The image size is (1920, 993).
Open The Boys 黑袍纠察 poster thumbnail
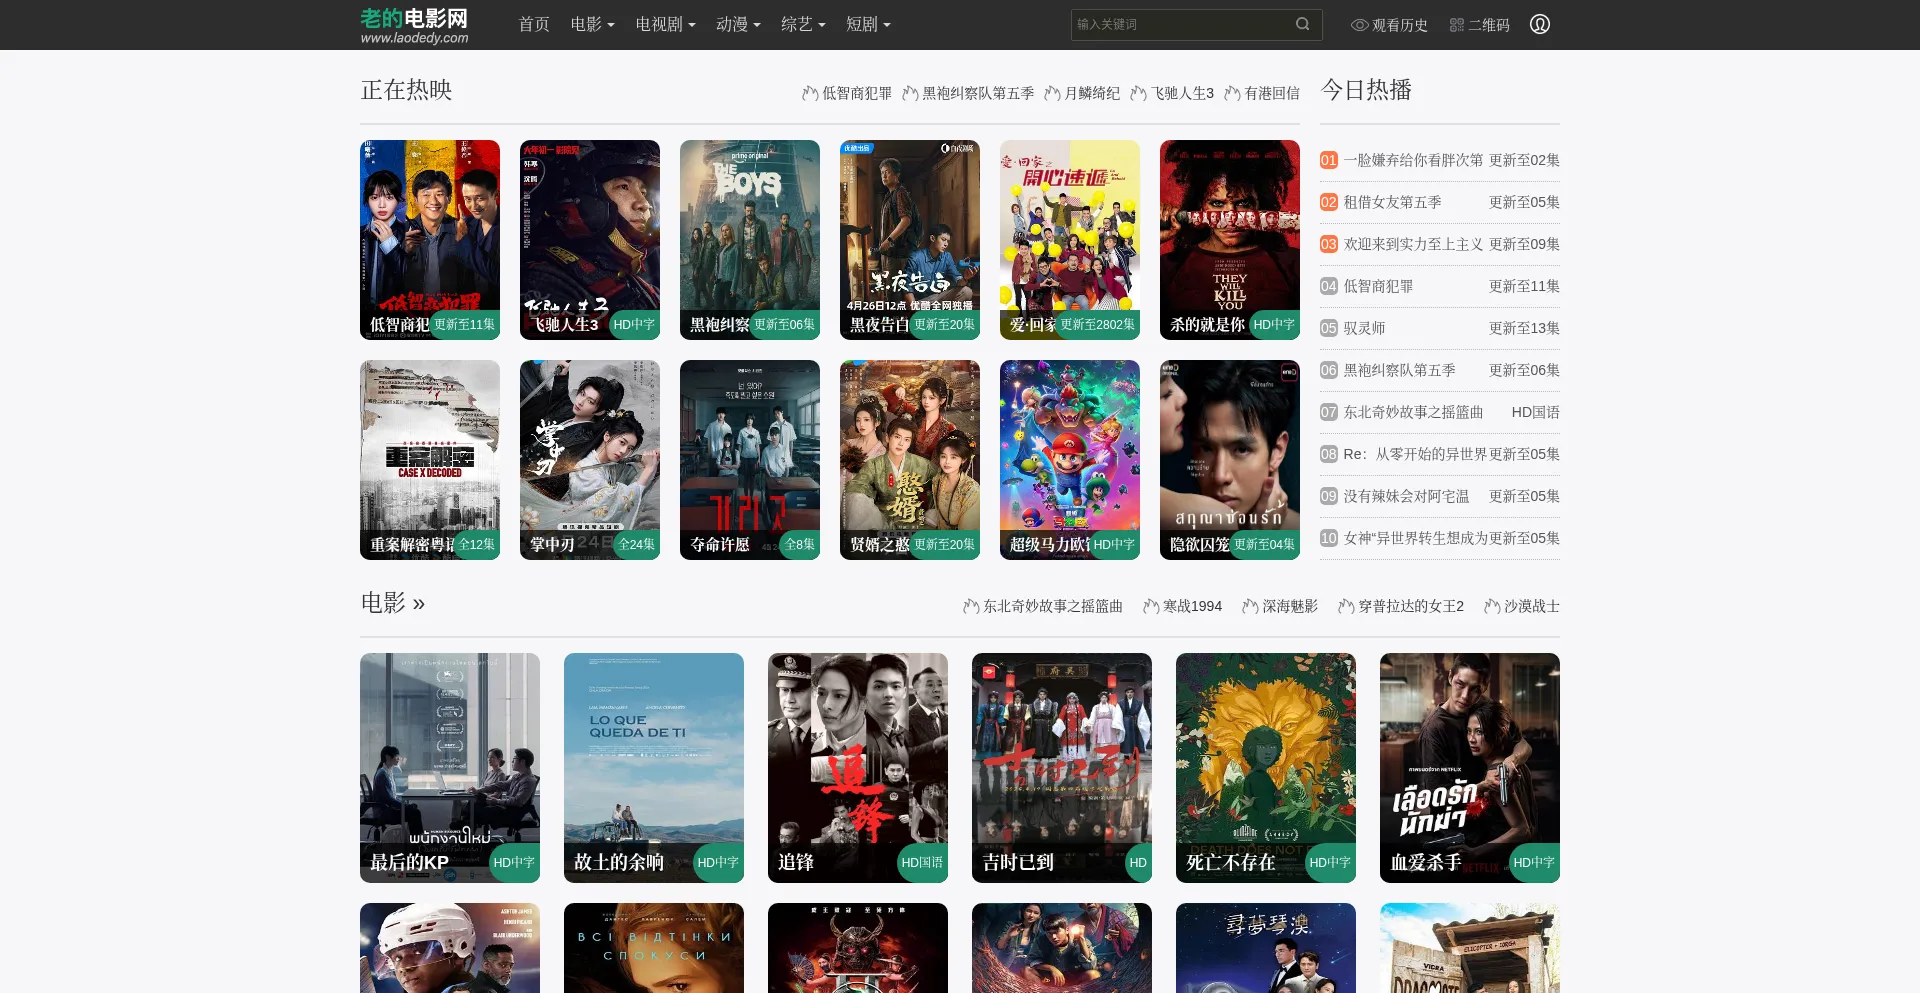750,240
